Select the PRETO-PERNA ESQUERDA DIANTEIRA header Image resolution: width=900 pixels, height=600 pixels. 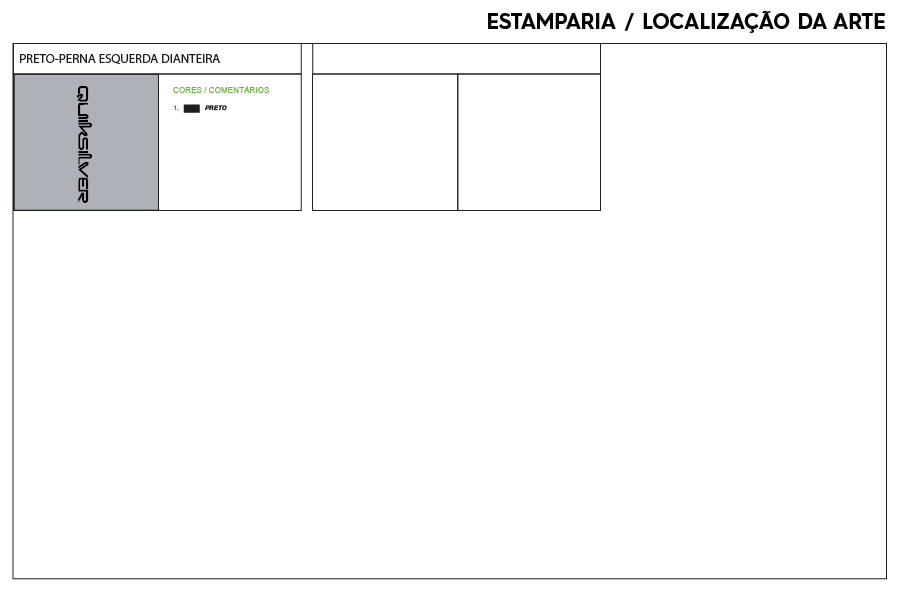pyautogui.click(x=119, y=59)
